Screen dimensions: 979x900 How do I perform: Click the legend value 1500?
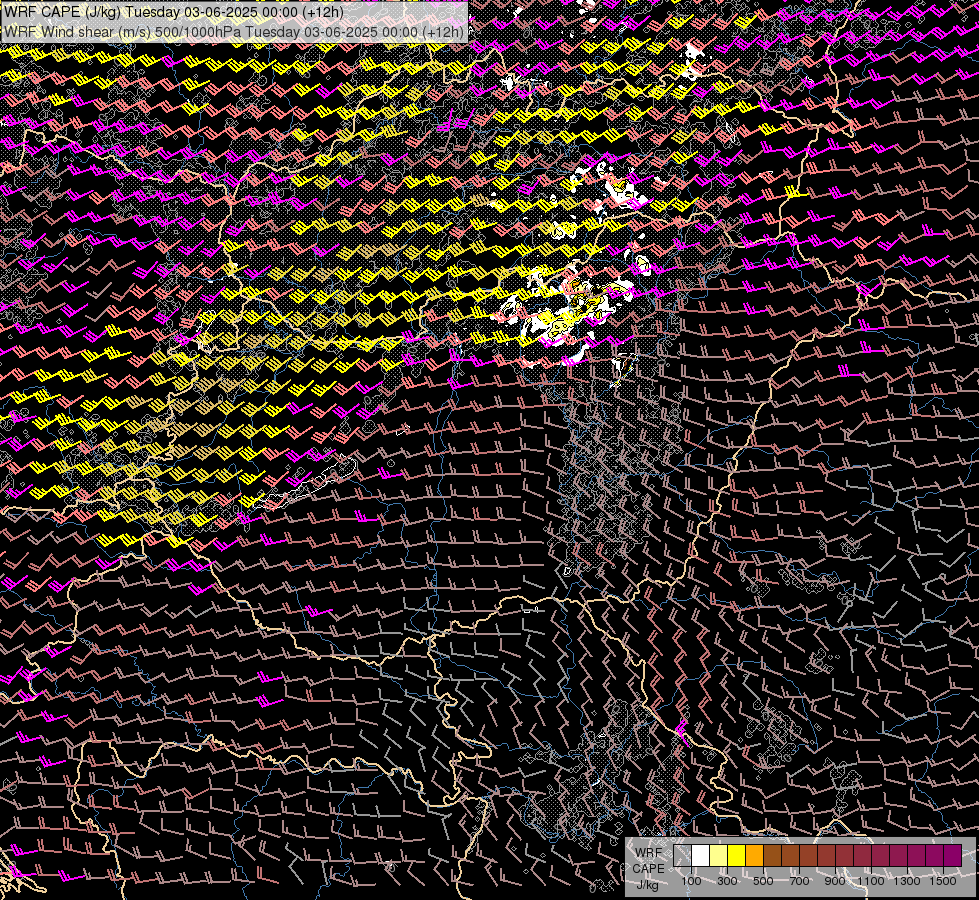click(x=943, y=881)
